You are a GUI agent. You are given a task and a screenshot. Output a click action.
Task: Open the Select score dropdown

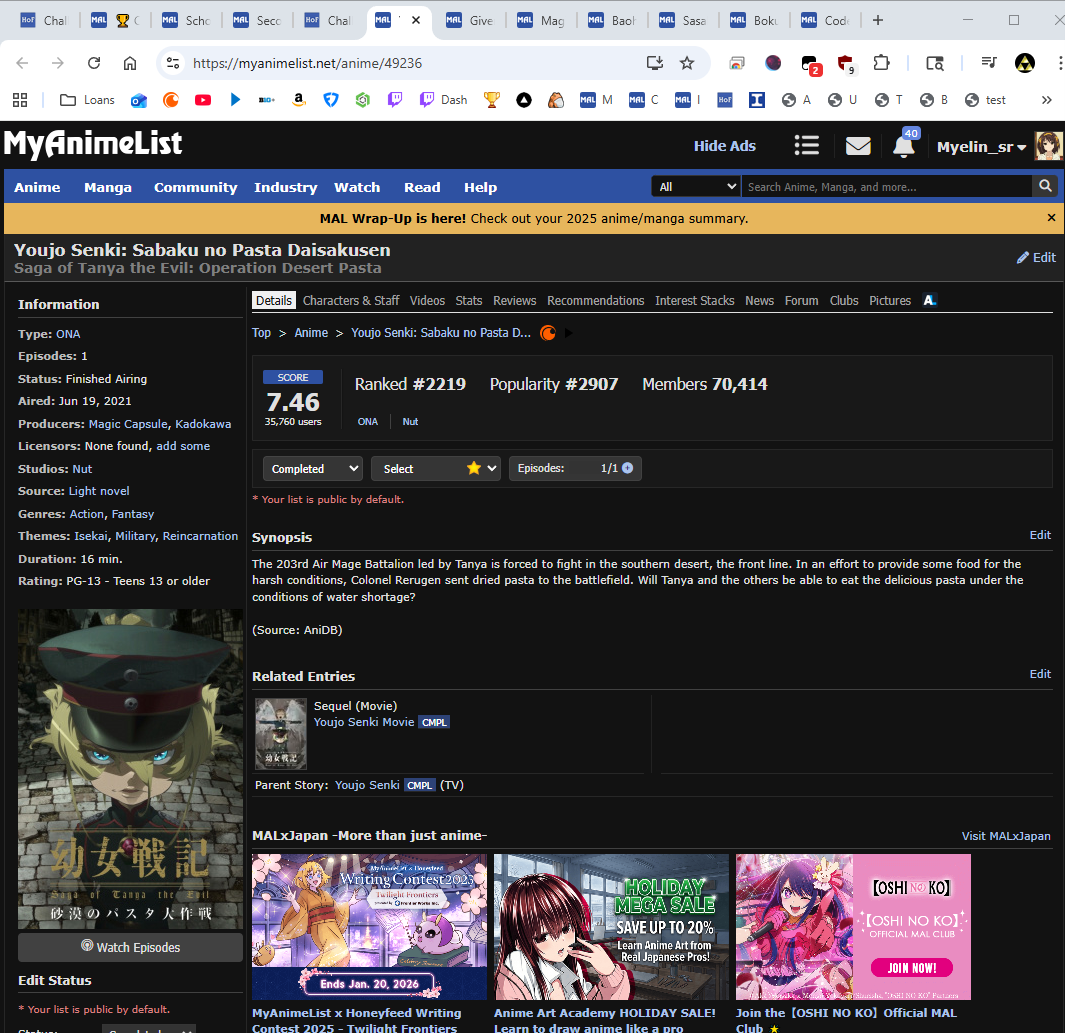(435, 469)
